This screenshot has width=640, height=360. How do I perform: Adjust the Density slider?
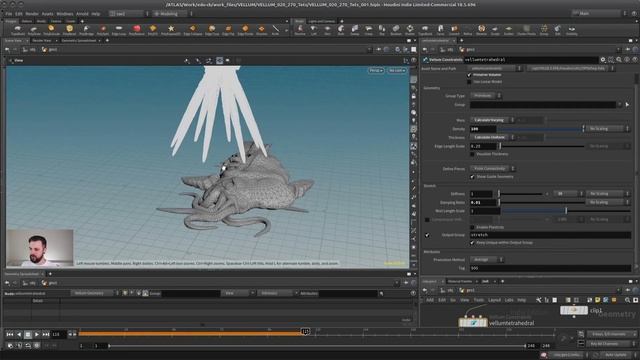click(541, 129)
